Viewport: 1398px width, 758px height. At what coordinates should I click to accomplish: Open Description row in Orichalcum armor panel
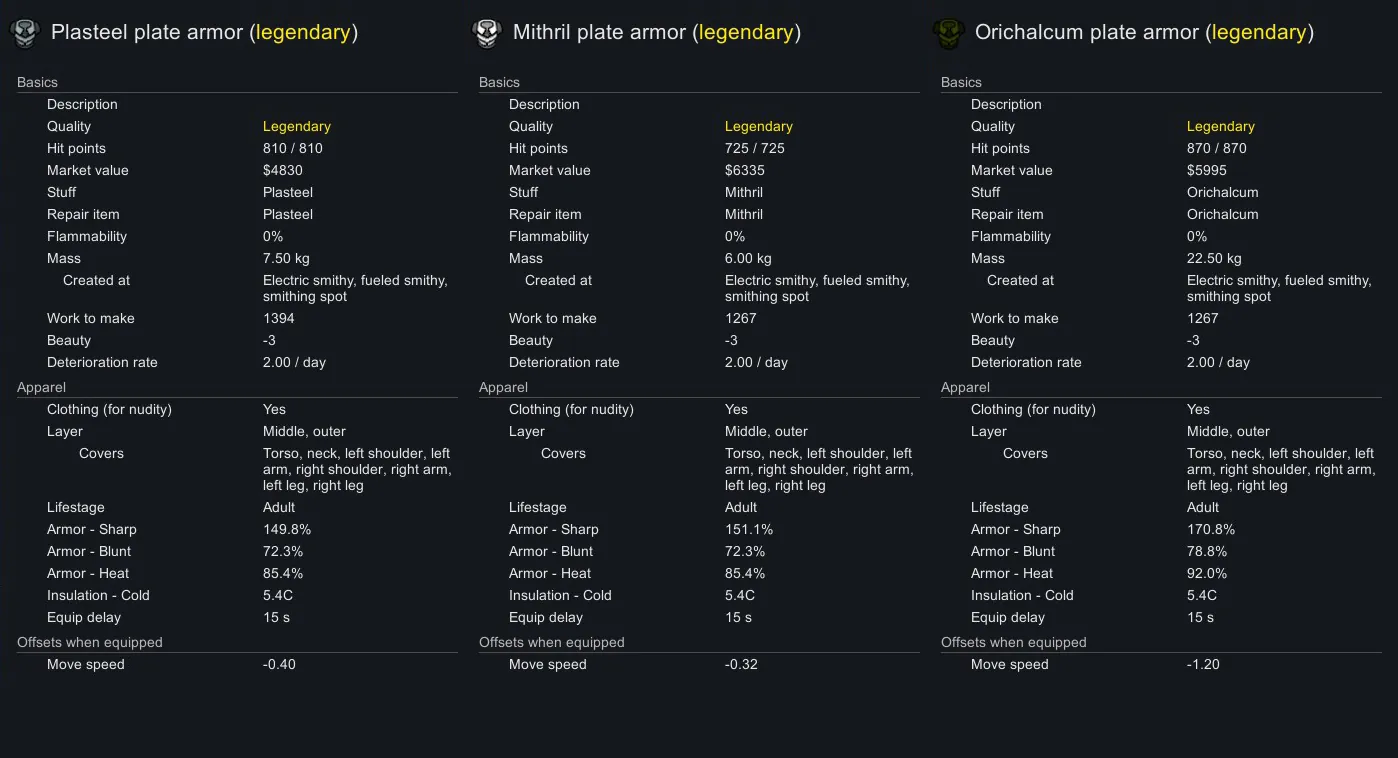[x=1006, y=104]
